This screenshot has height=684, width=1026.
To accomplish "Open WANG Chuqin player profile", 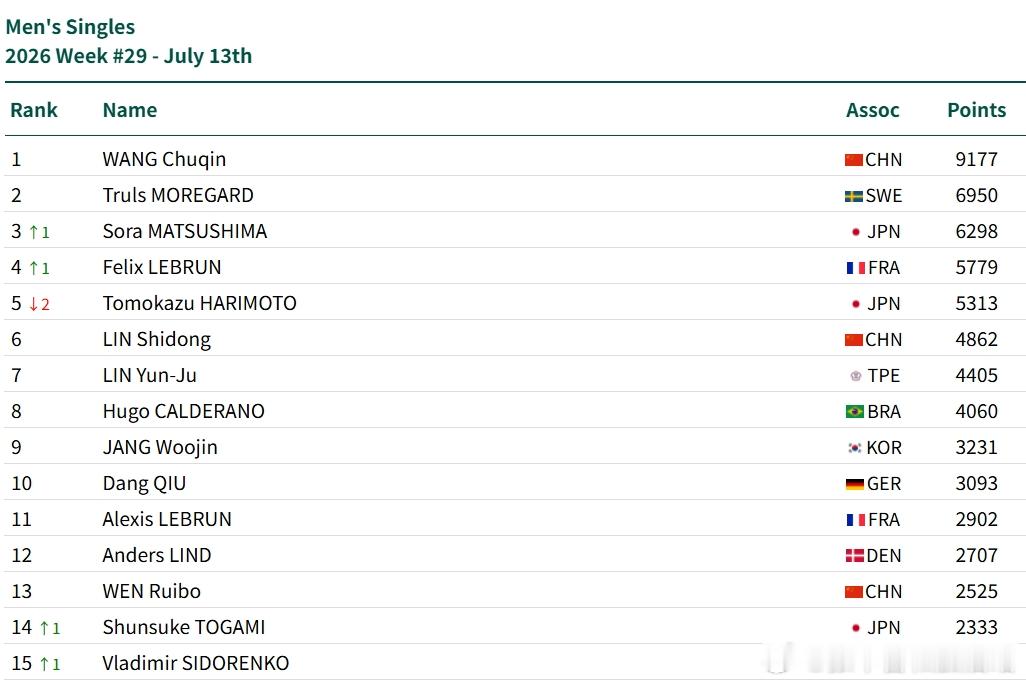I will tap(164, 159).
